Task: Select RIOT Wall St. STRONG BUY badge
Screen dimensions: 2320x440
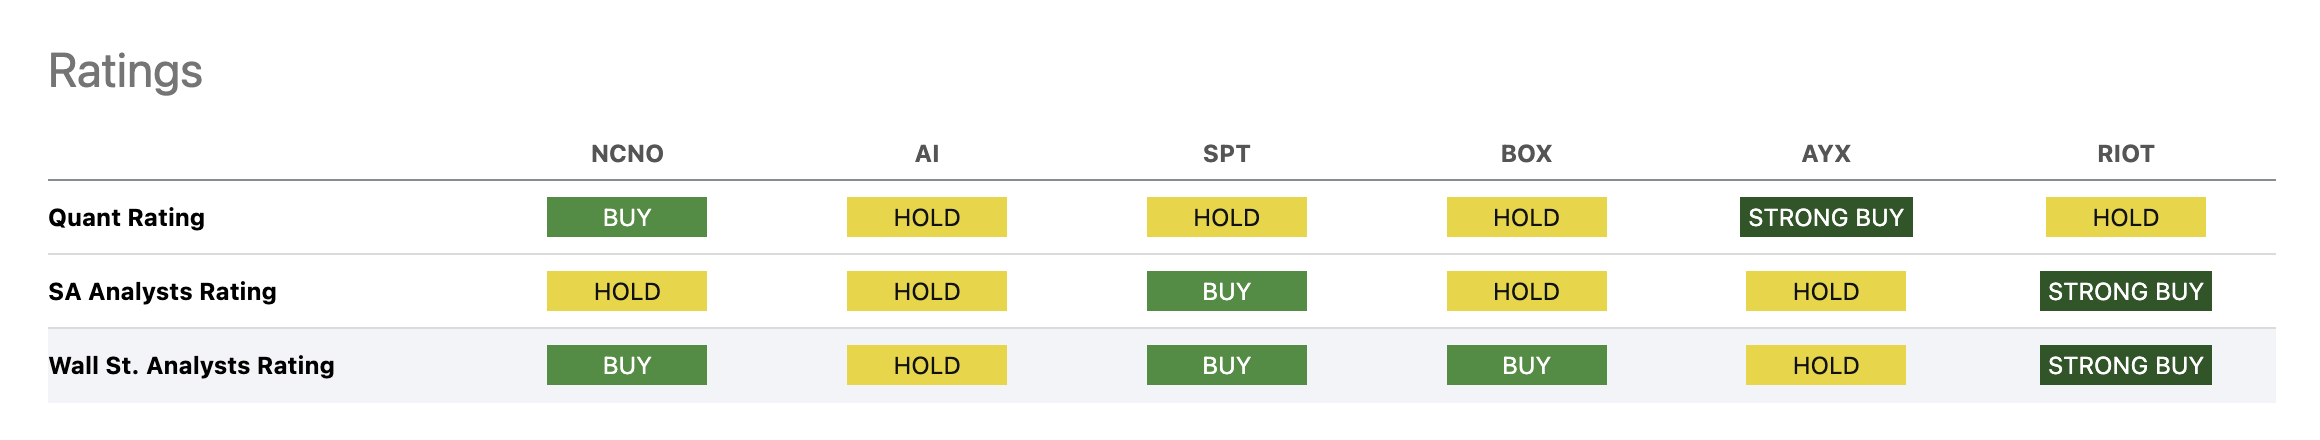Action: (x=2125, y=365)
